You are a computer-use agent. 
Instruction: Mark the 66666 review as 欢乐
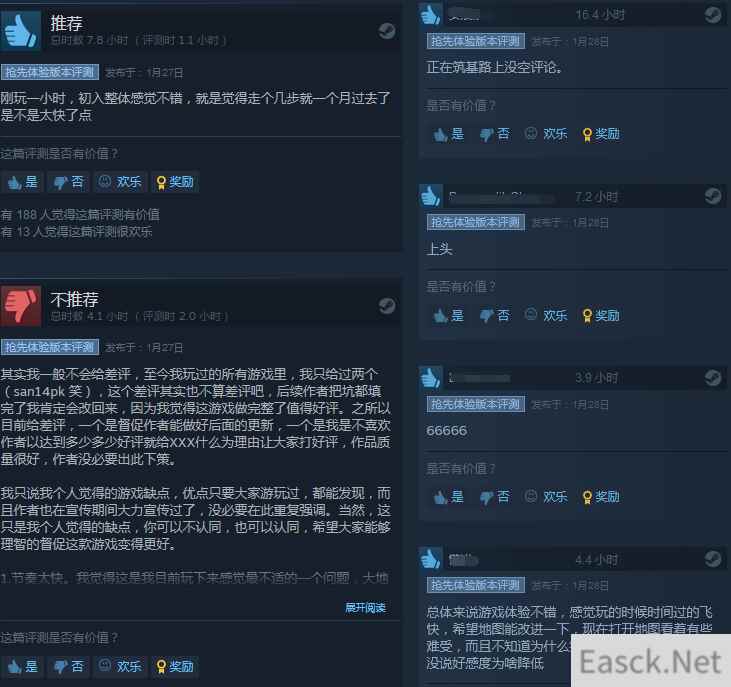pyautogui.click(x=546, y=496)
